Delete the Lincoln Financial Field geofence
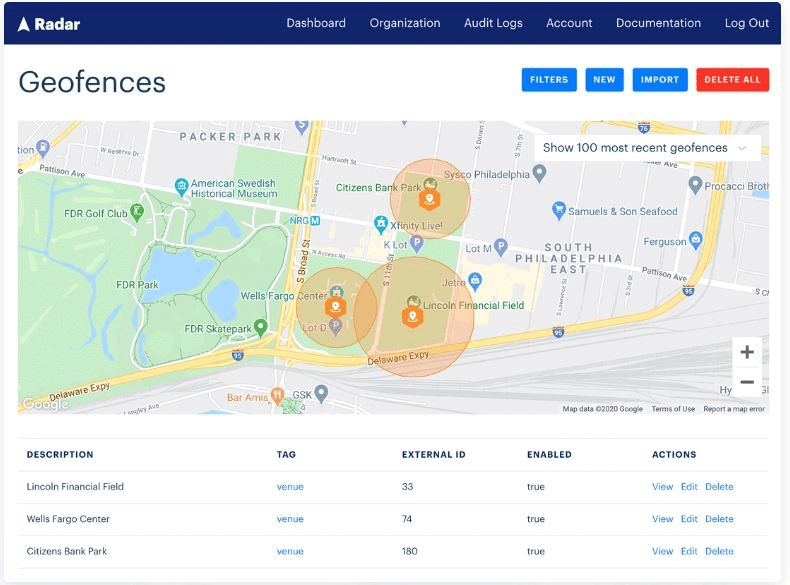Viewport: 790px width, 585px height. [x=719, y=487]
